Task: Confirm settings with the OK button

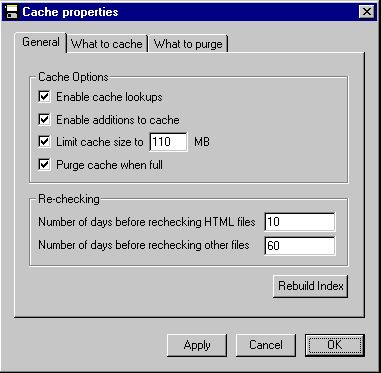Action: 335,345
